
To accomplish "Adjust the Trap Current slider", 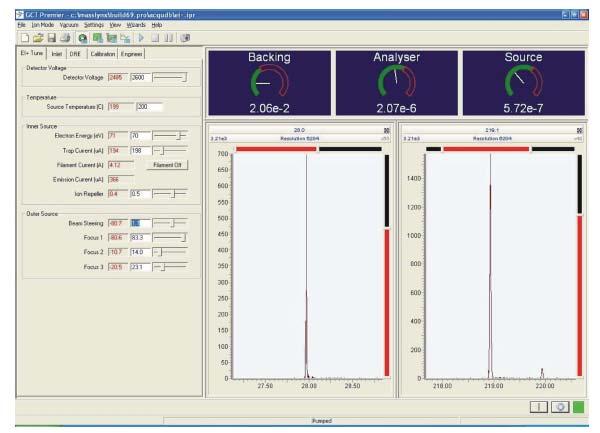I will [x=170, y=151].
